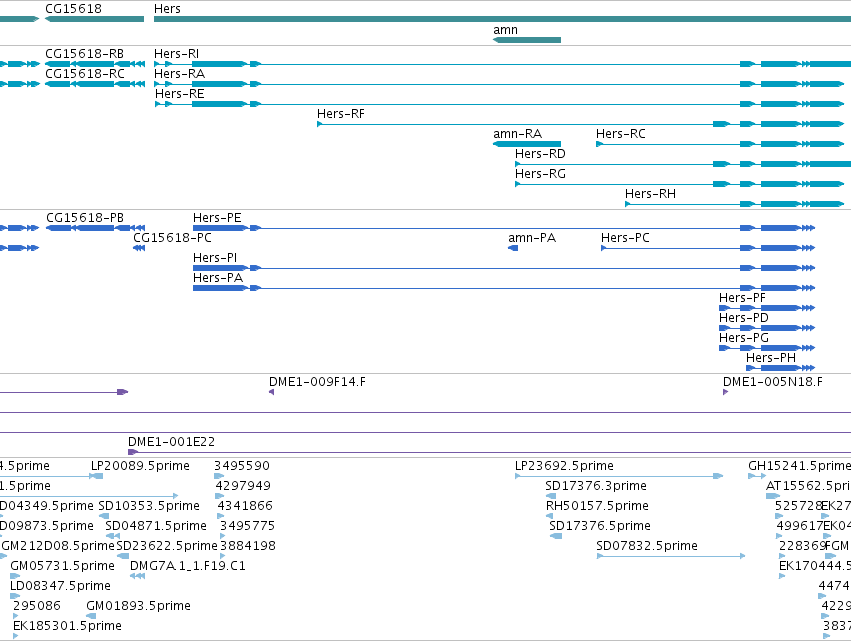Select the LP20089.5prime EST label
Screen dimensions: 851x641
click(140, 467)
